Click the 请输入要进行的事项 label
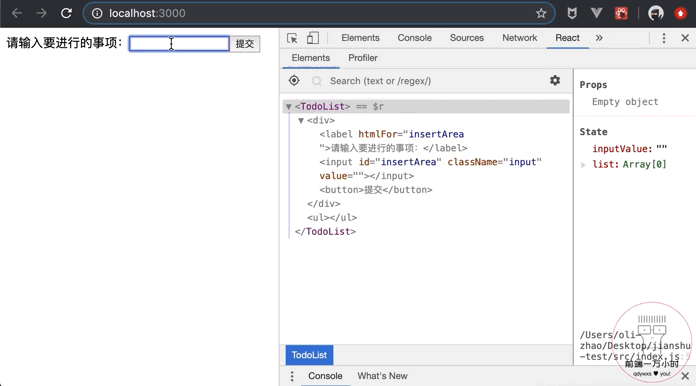This screenshot has height=386, width=696. (x=64, y=43)
